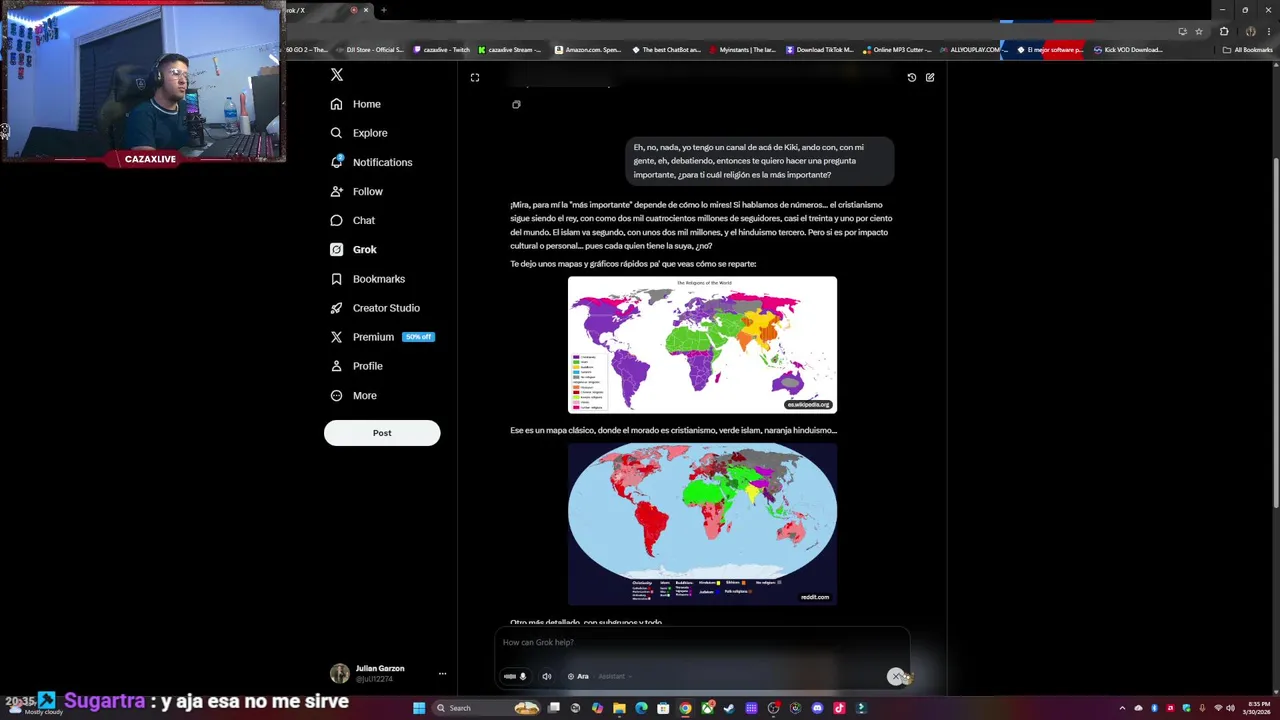Show hidden system tray icons chevron
This screenshot has width=1280, height=720.
(x=1122, y=708)
